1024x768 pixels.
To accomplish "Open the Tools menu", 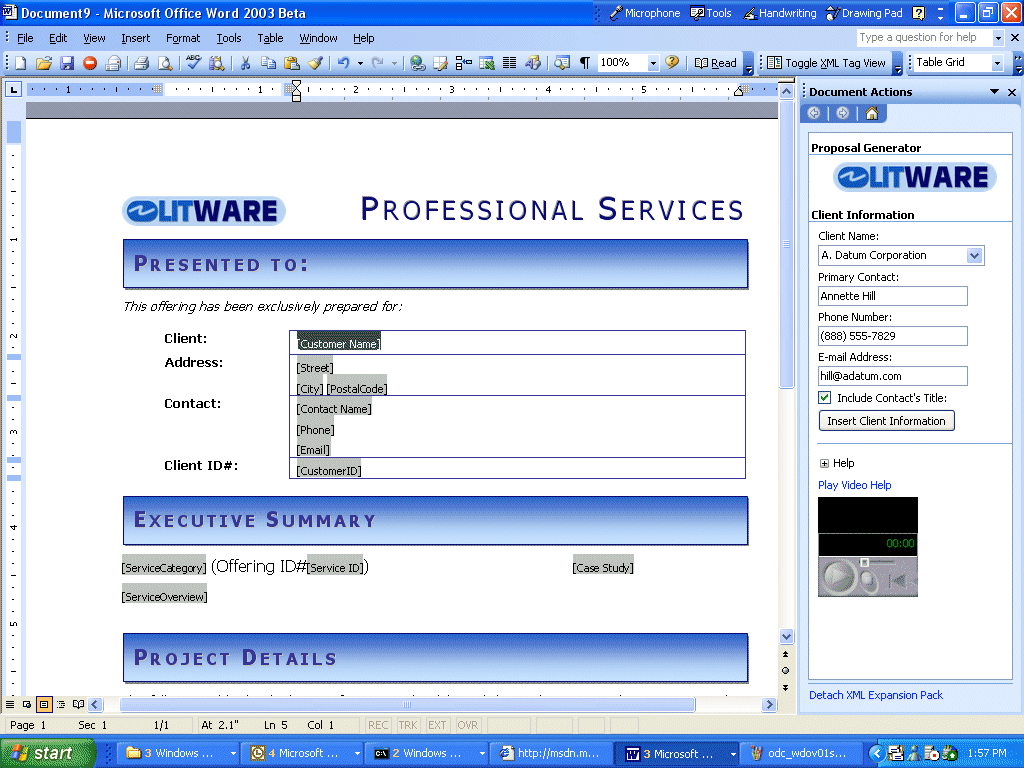I will [229, 39].
